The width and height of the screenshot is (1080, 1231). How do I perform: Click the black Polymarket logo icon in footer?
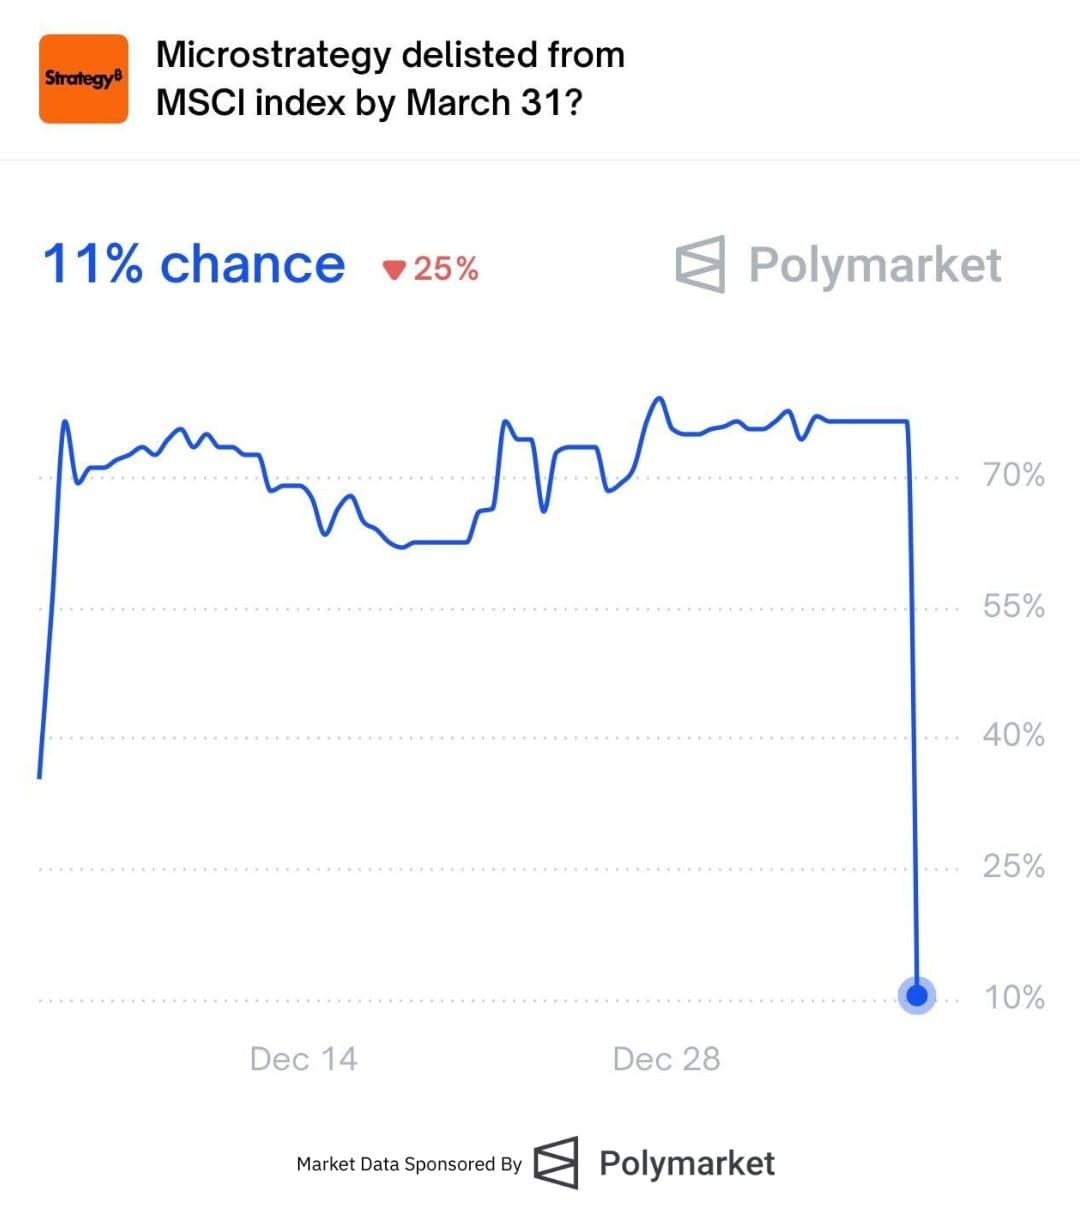pos(556,1163)
